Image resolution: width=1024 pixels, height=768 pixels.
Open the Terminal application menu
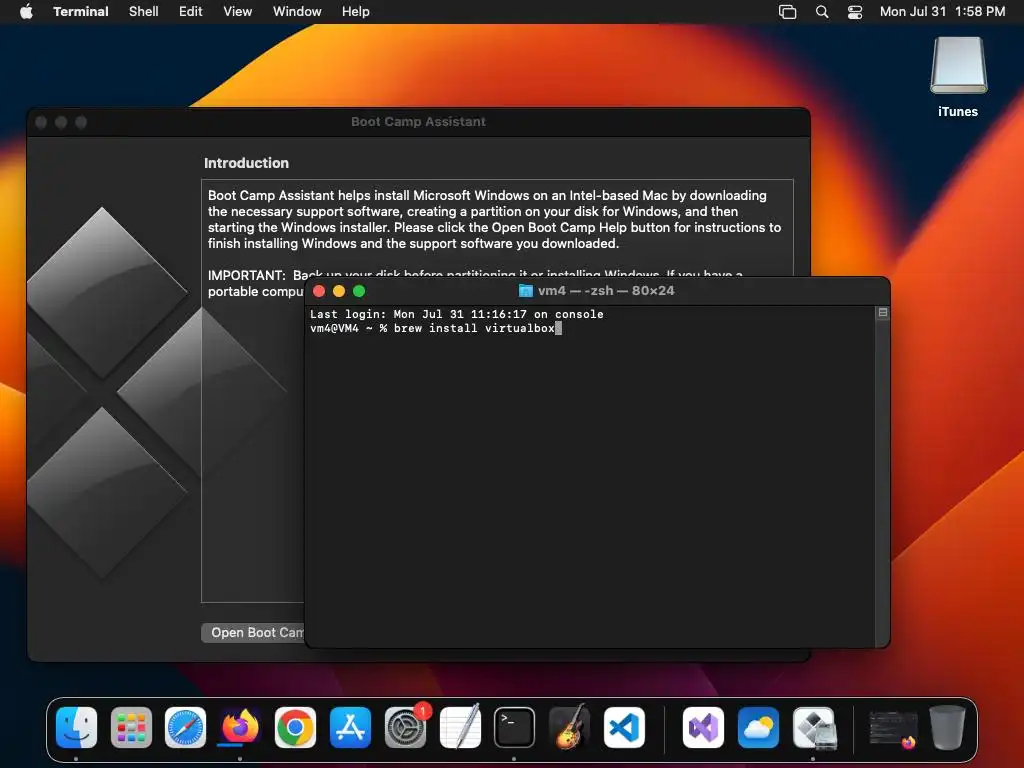coord(81,12)
